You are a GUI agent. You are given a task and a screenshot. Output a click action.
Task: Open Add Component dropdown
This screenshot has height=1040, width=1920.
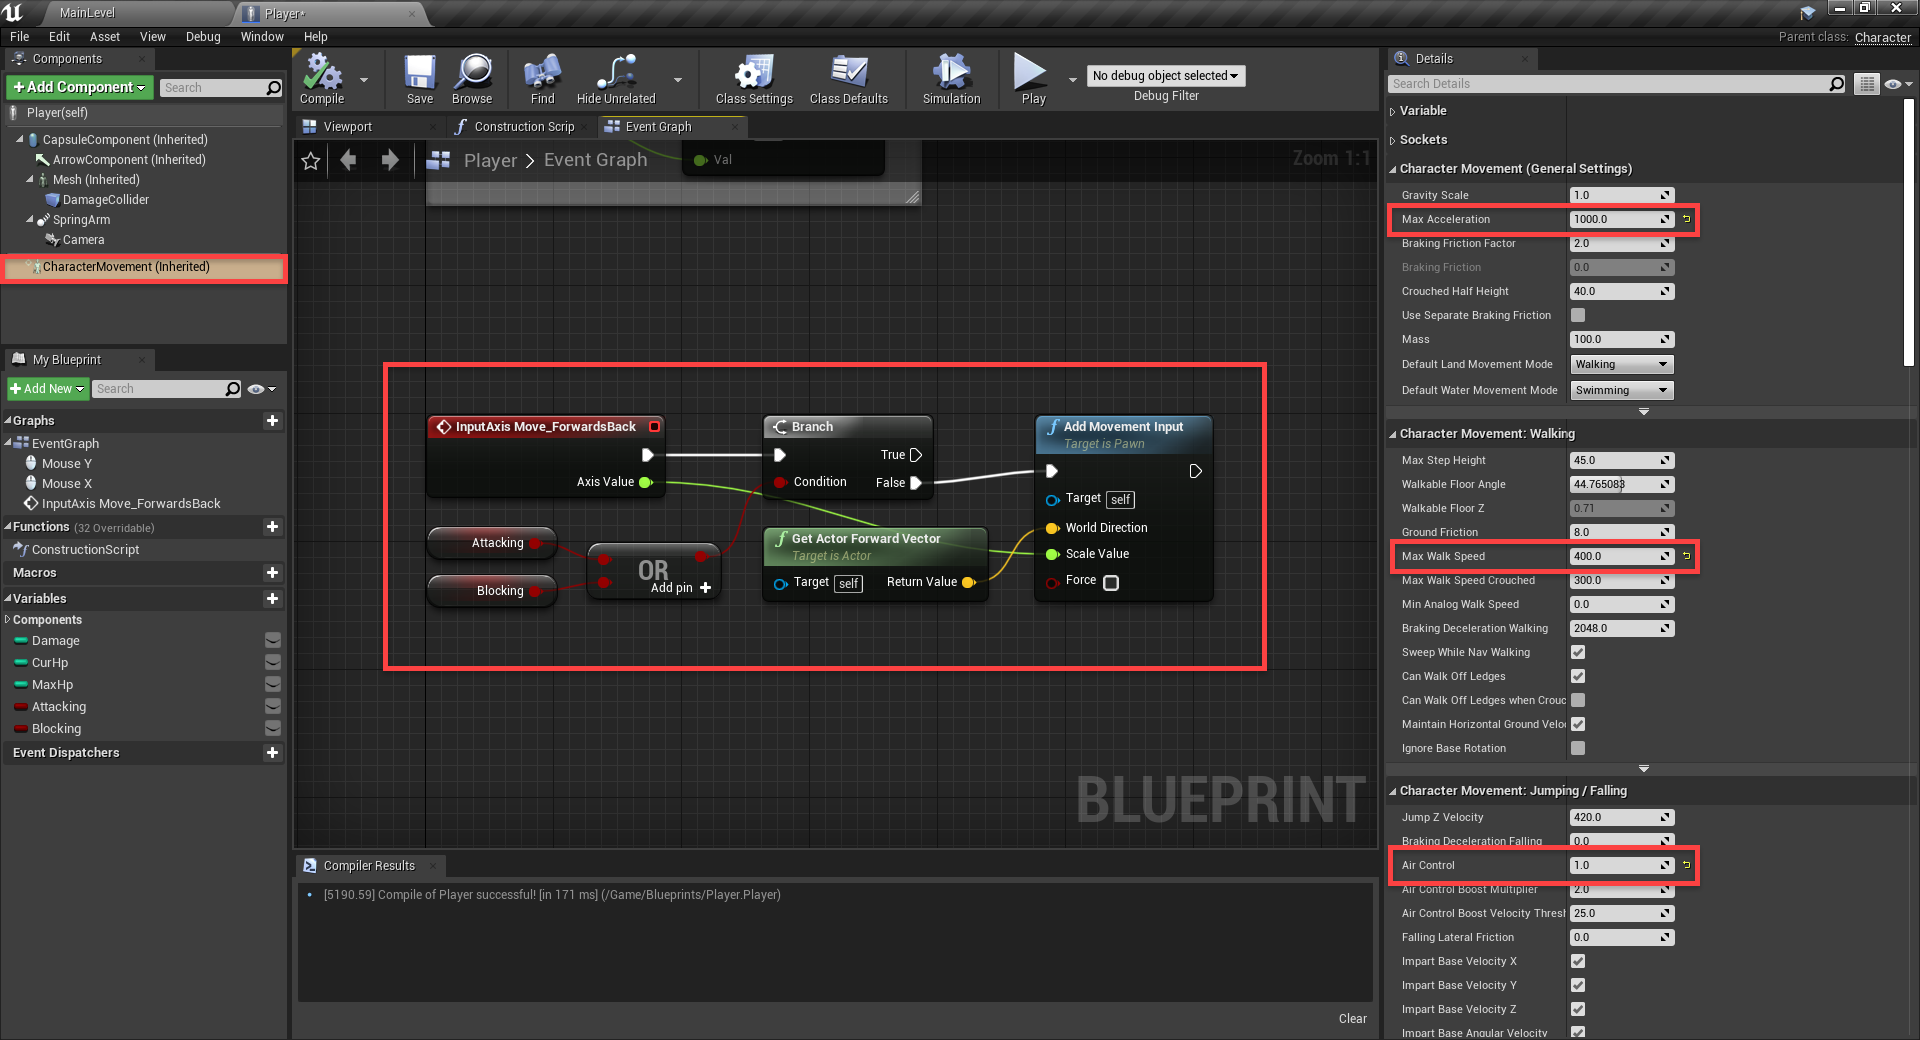tap(80, 88)
